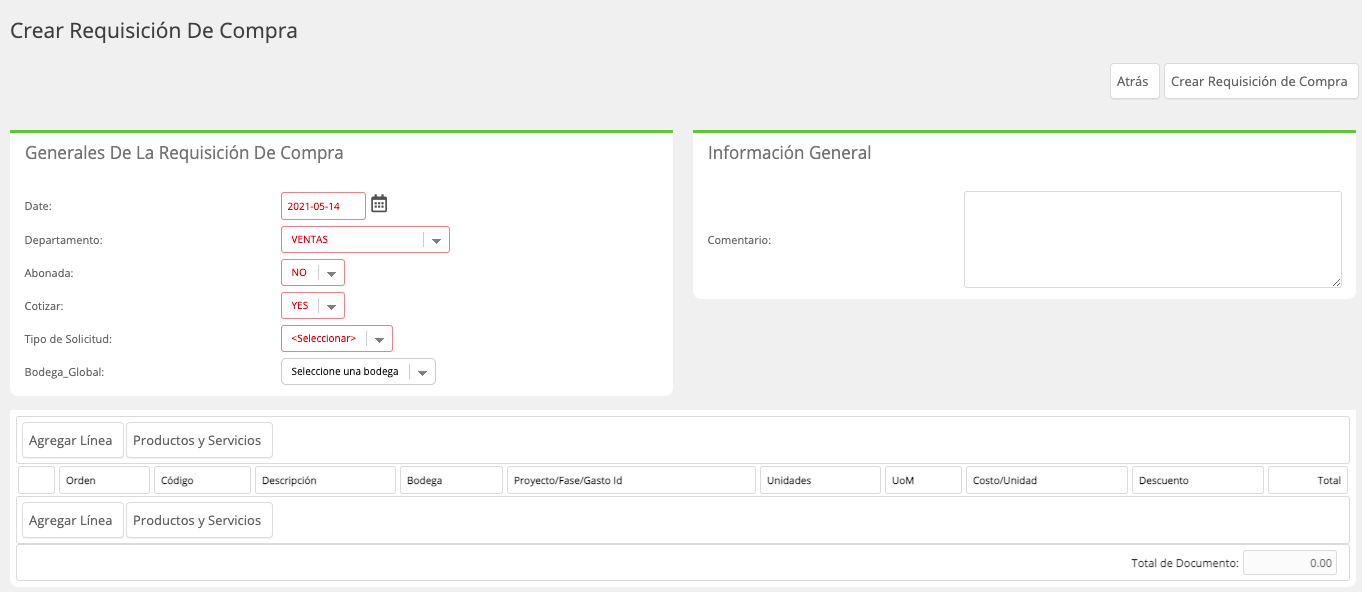Click the "Cotizar:" field label
The height and width of the screenshot is (592, 1362).
pos(46,306)
